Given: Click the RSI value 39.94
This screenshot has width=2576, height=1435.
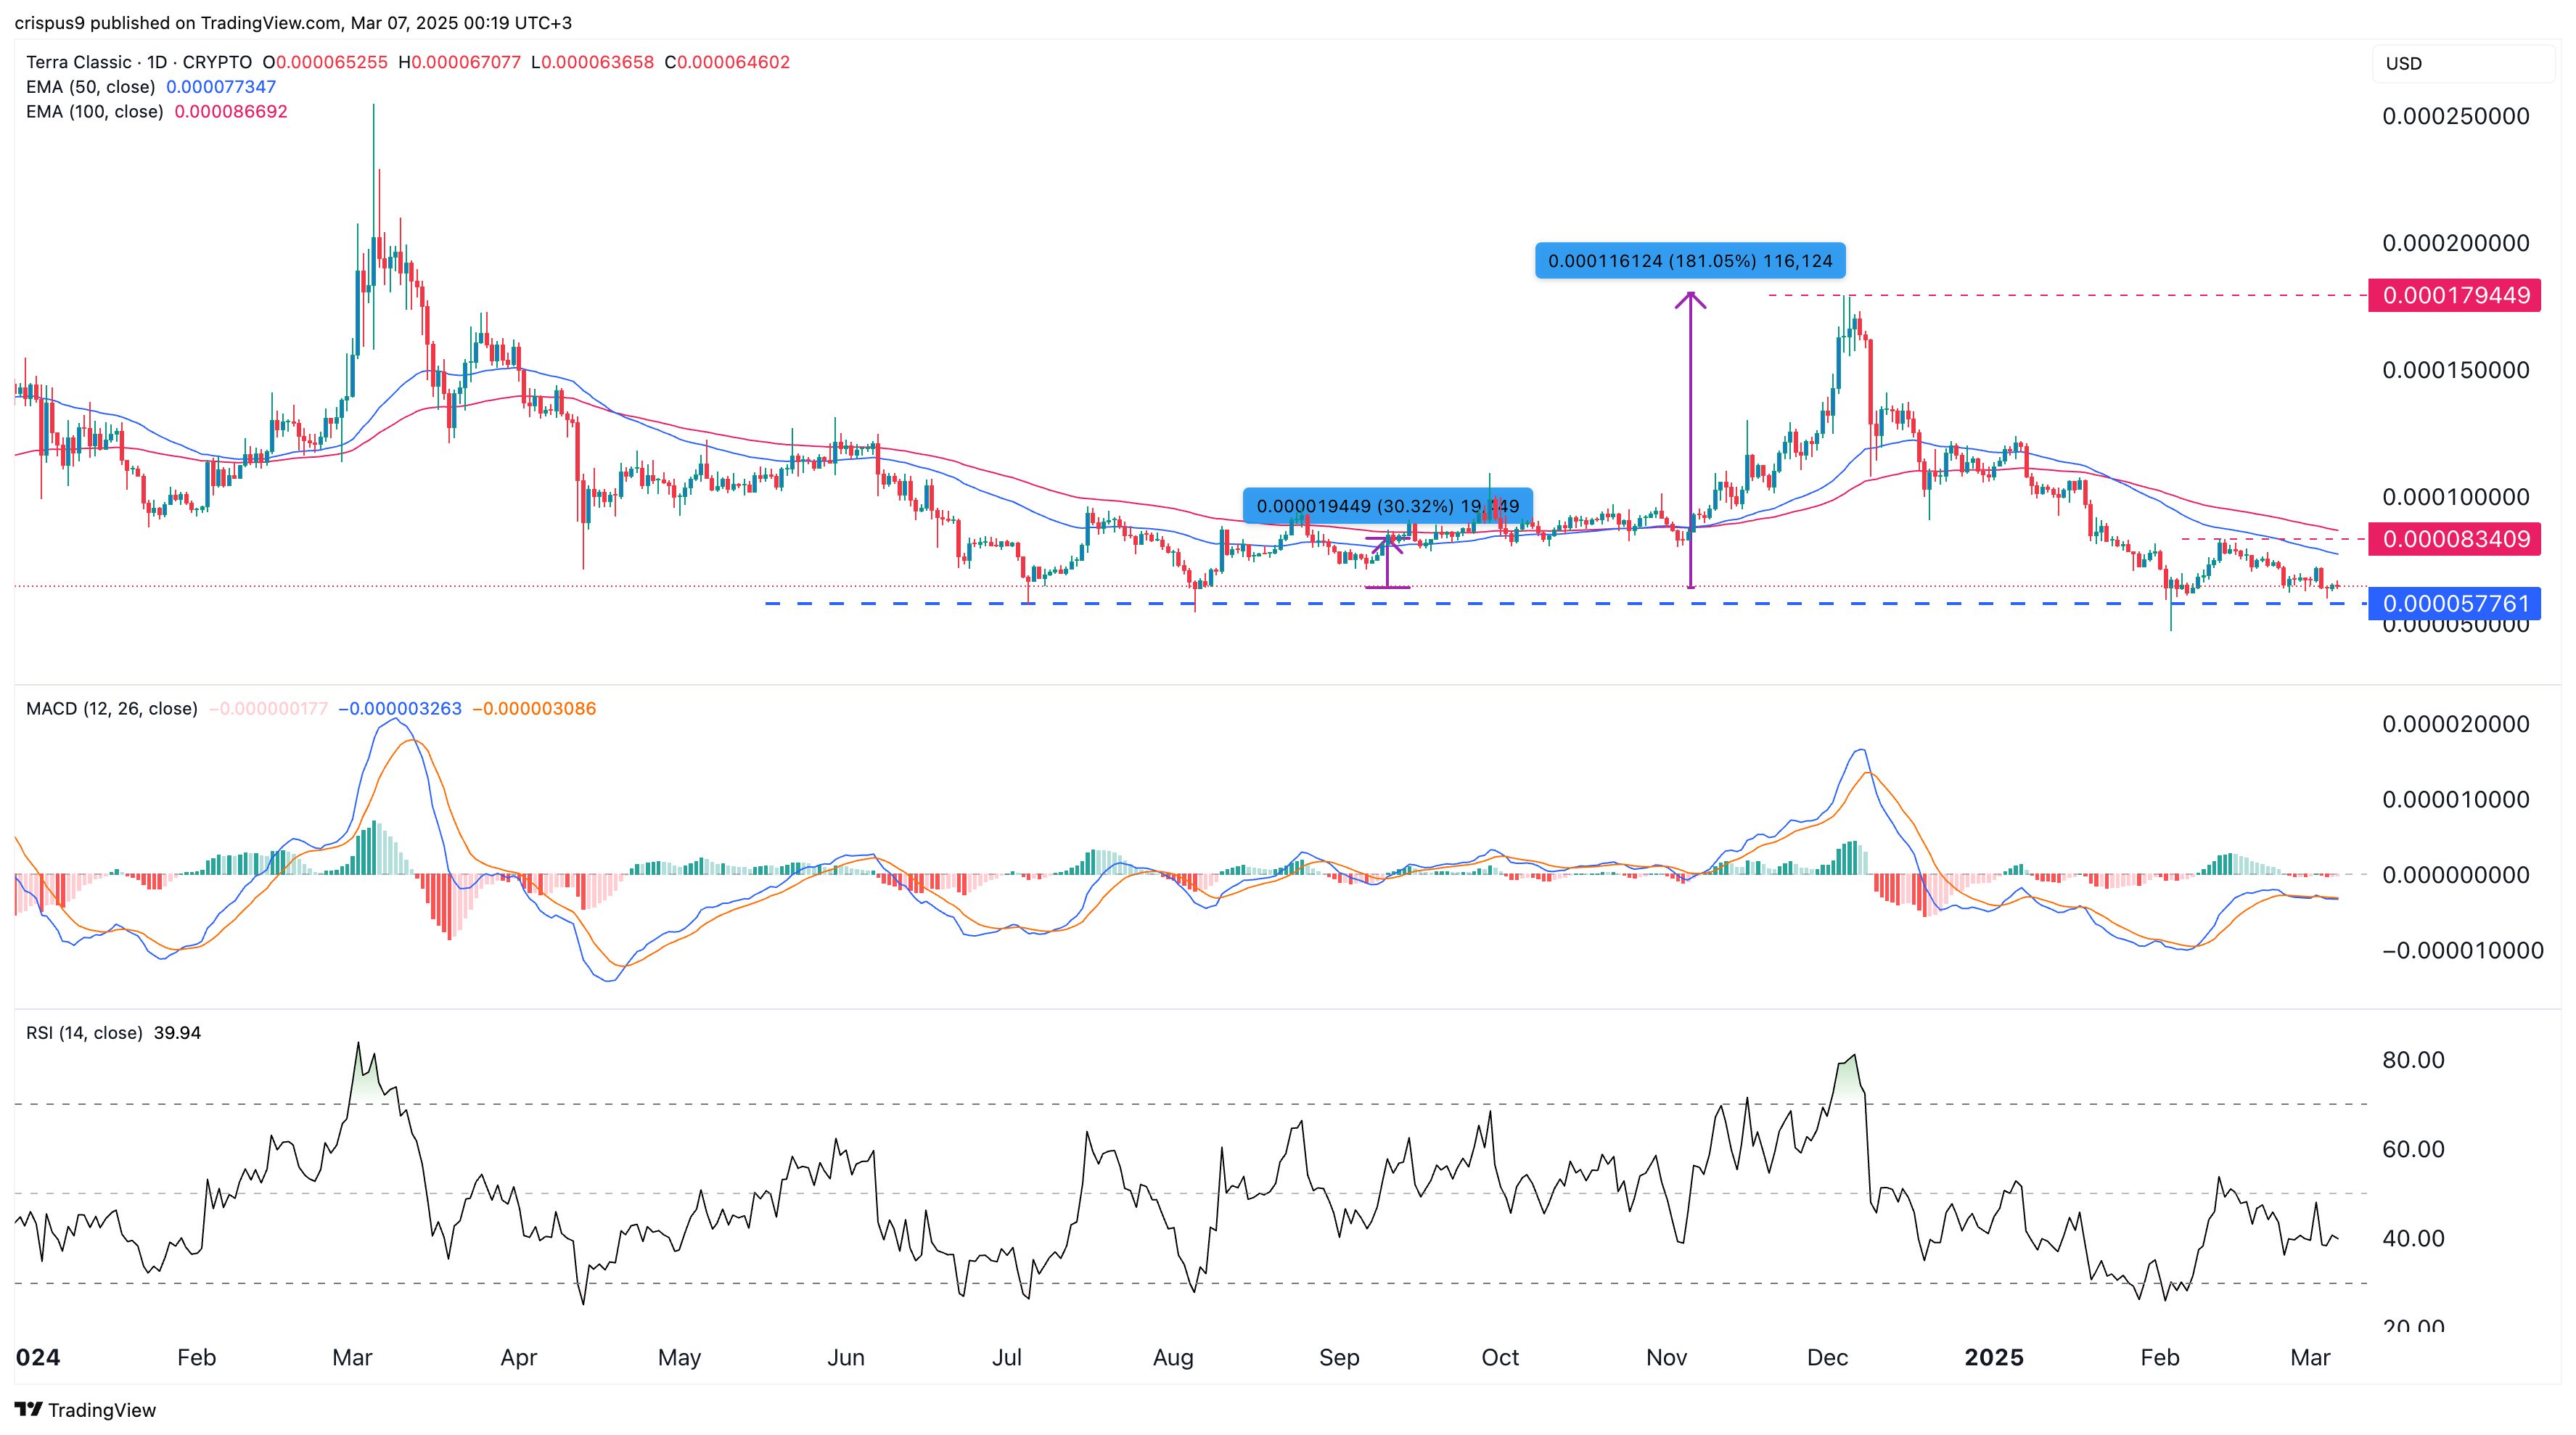Looking at the screenshot, I should (178, 1033).
